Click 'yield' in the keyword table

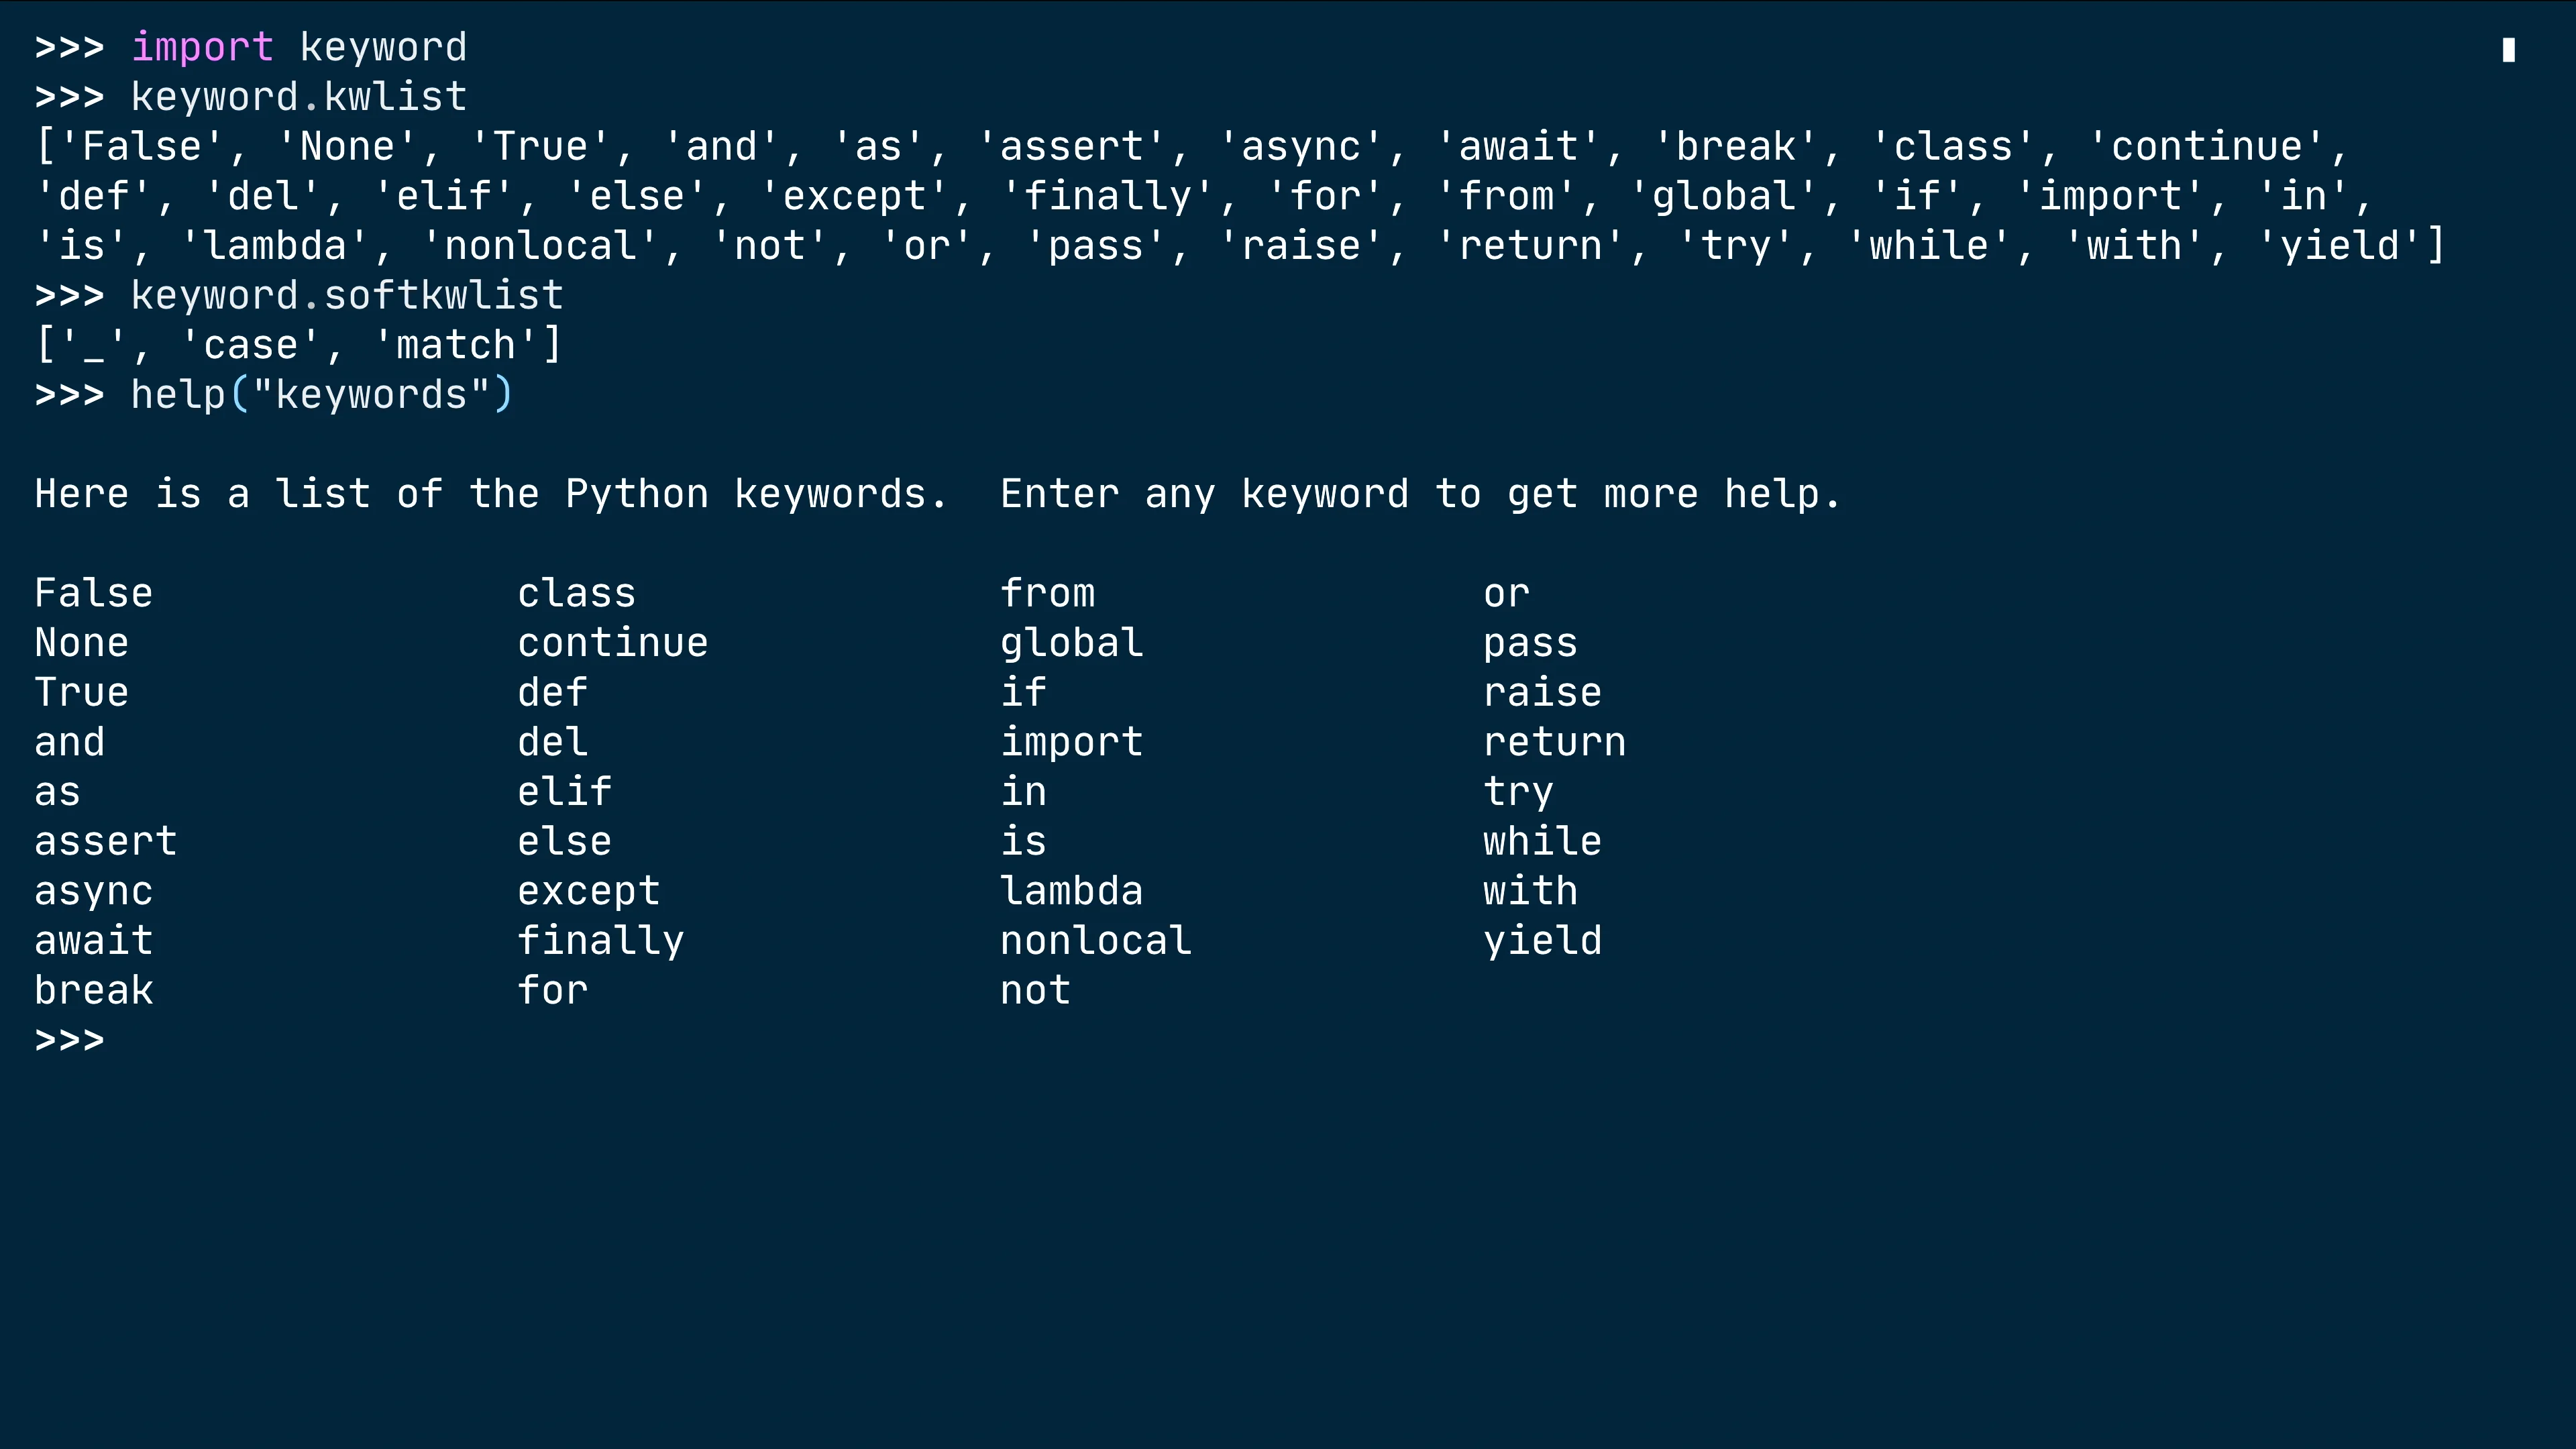[x=1542, y=940]
